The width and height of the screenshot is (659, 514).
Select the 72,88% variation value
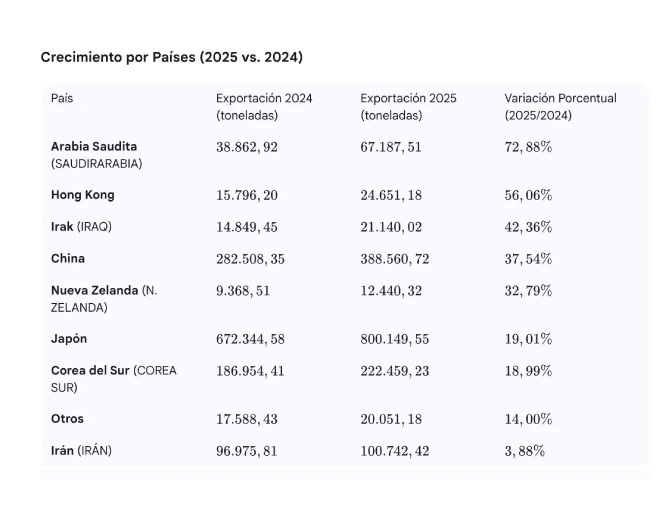point(528,147)
